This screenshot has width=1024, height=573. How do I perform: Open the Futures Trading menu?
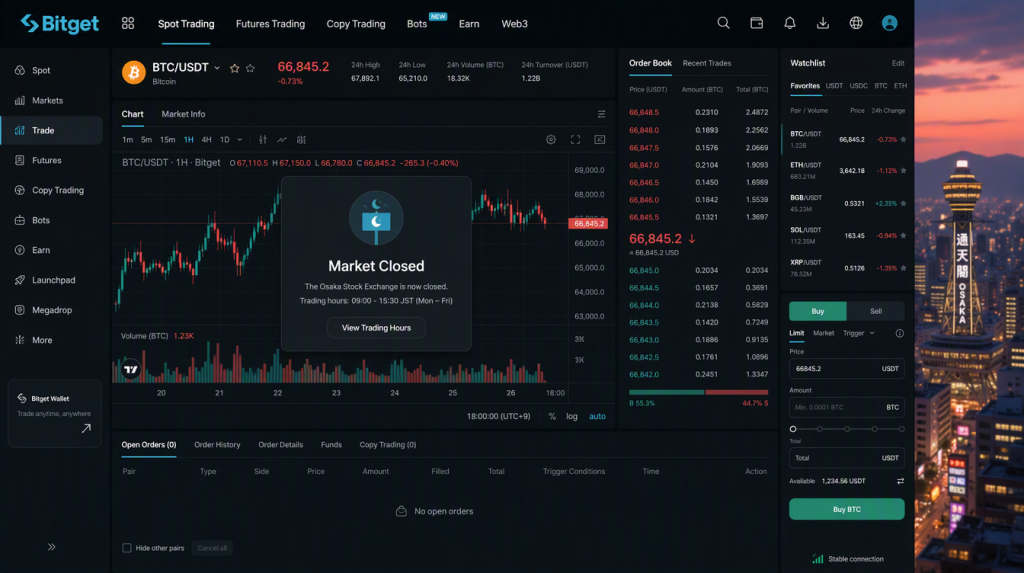[x=270, y=24]
